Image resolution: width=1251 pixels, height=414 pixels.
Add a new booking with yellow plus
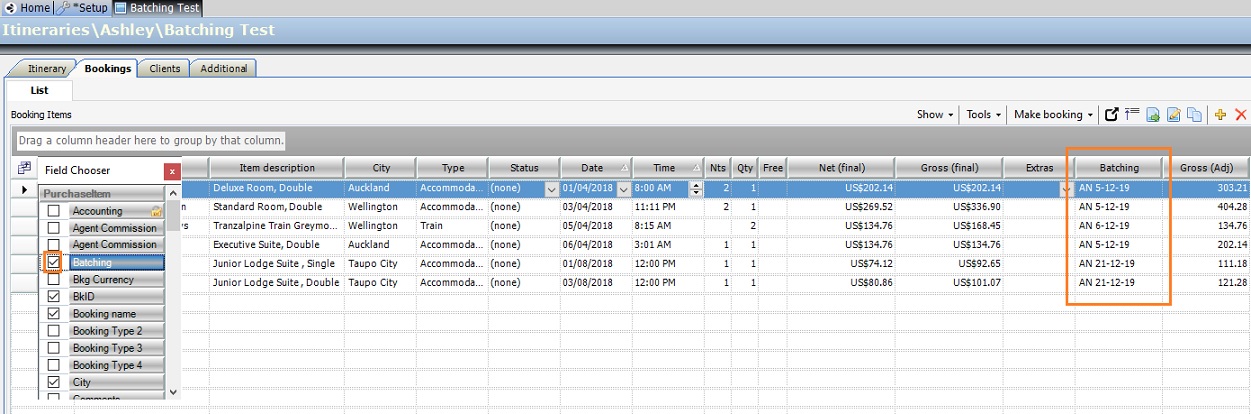1220,115
